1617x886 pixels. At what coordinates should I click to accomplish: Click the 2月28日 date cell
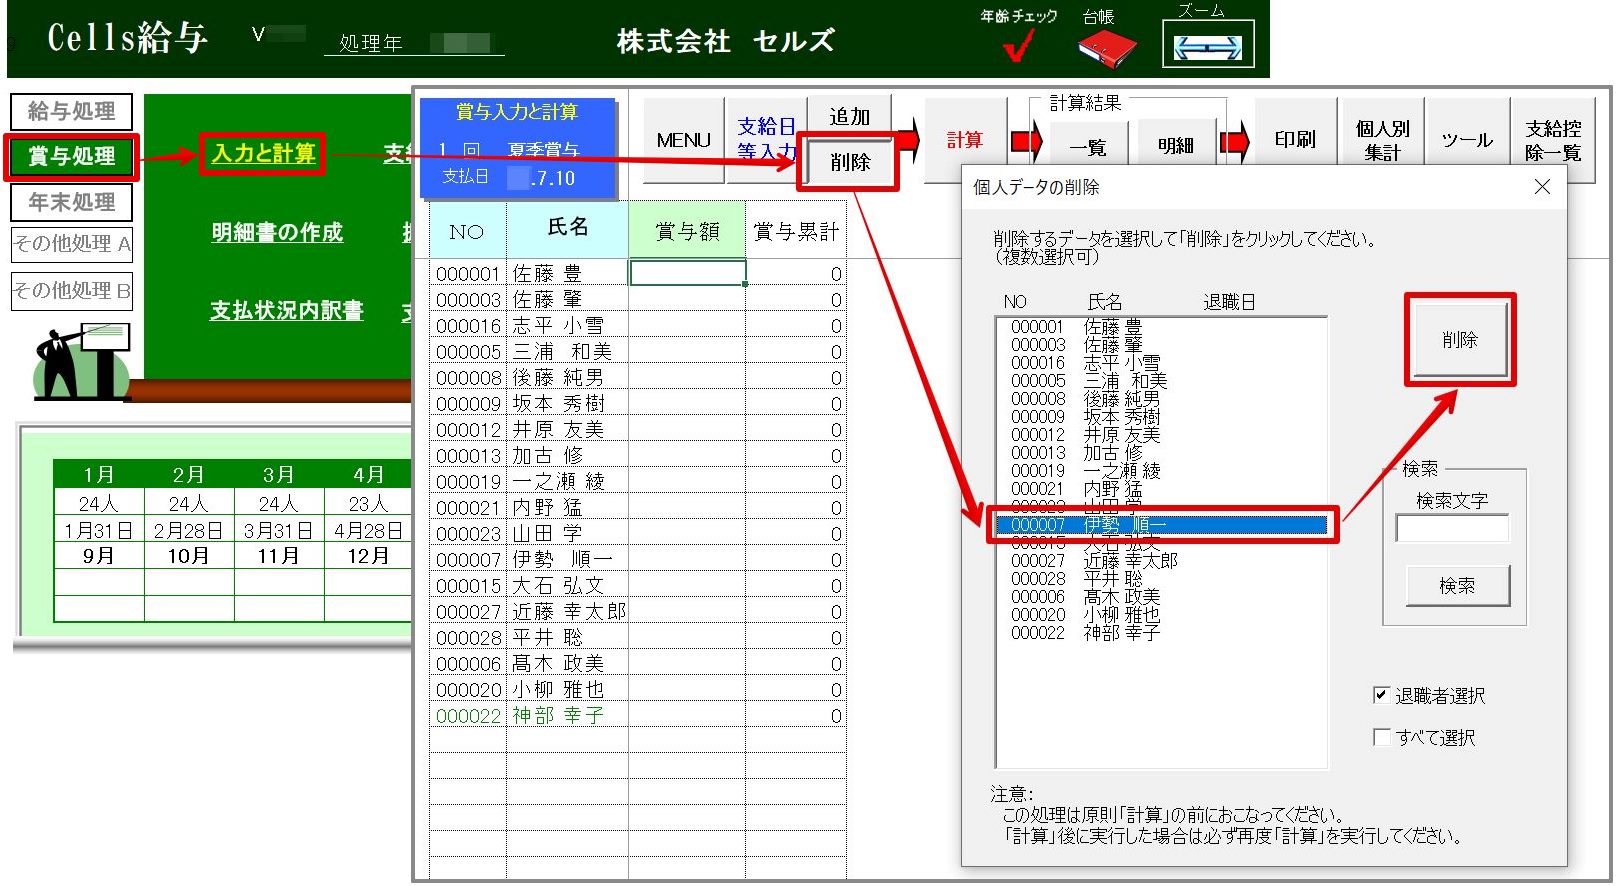[x=188, y=531]
